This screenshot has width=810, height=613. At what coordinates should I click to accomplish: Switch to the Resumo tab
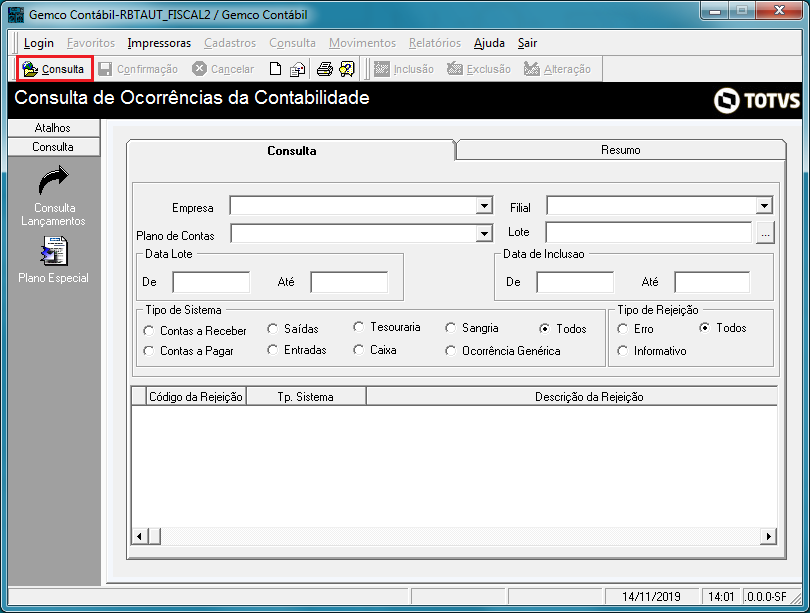coord(620,150)
